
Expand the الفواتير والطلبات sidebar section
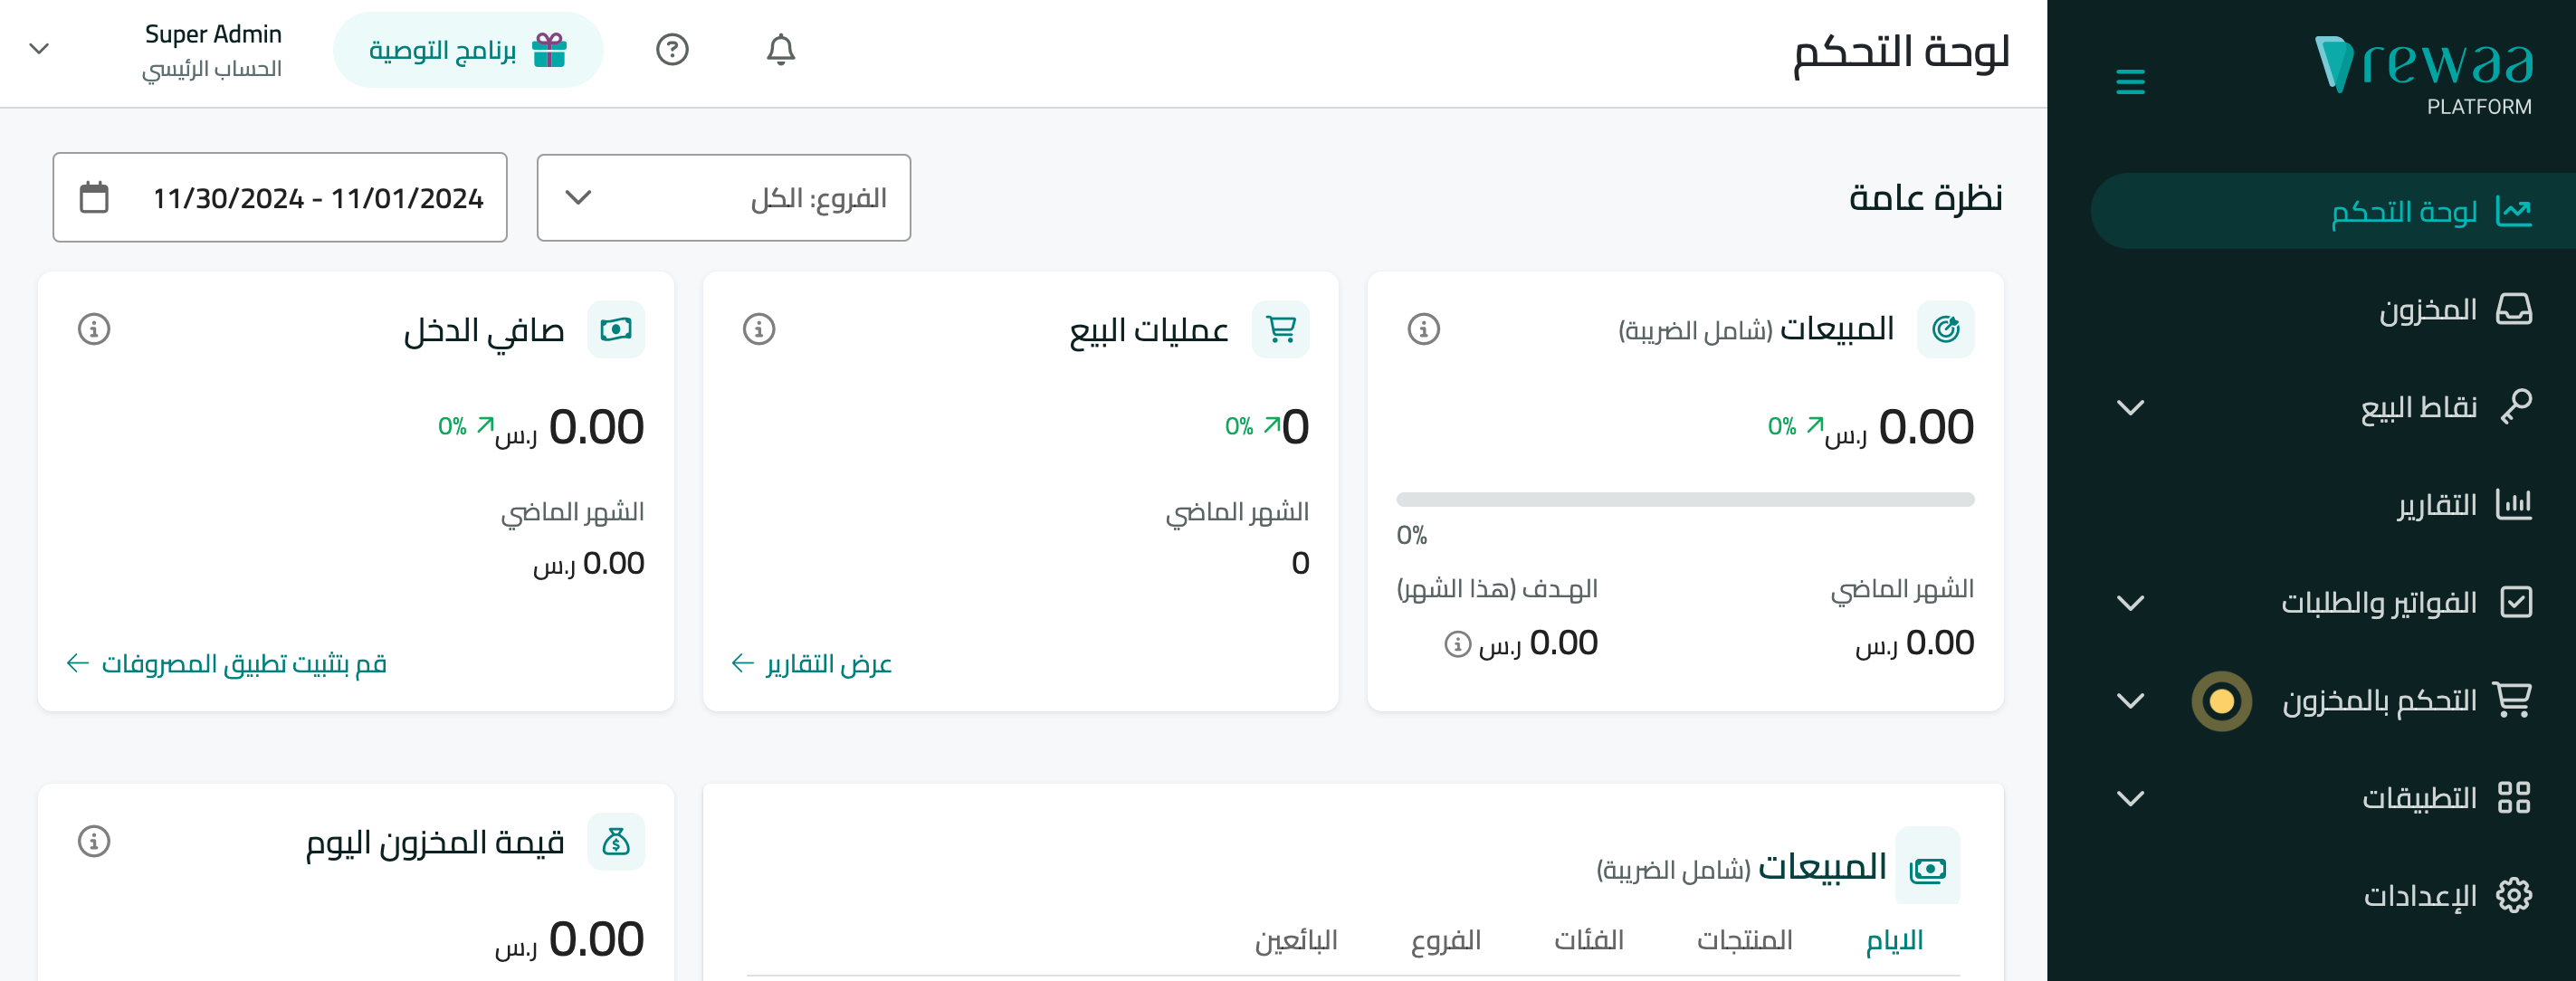tap(2130, 603)
